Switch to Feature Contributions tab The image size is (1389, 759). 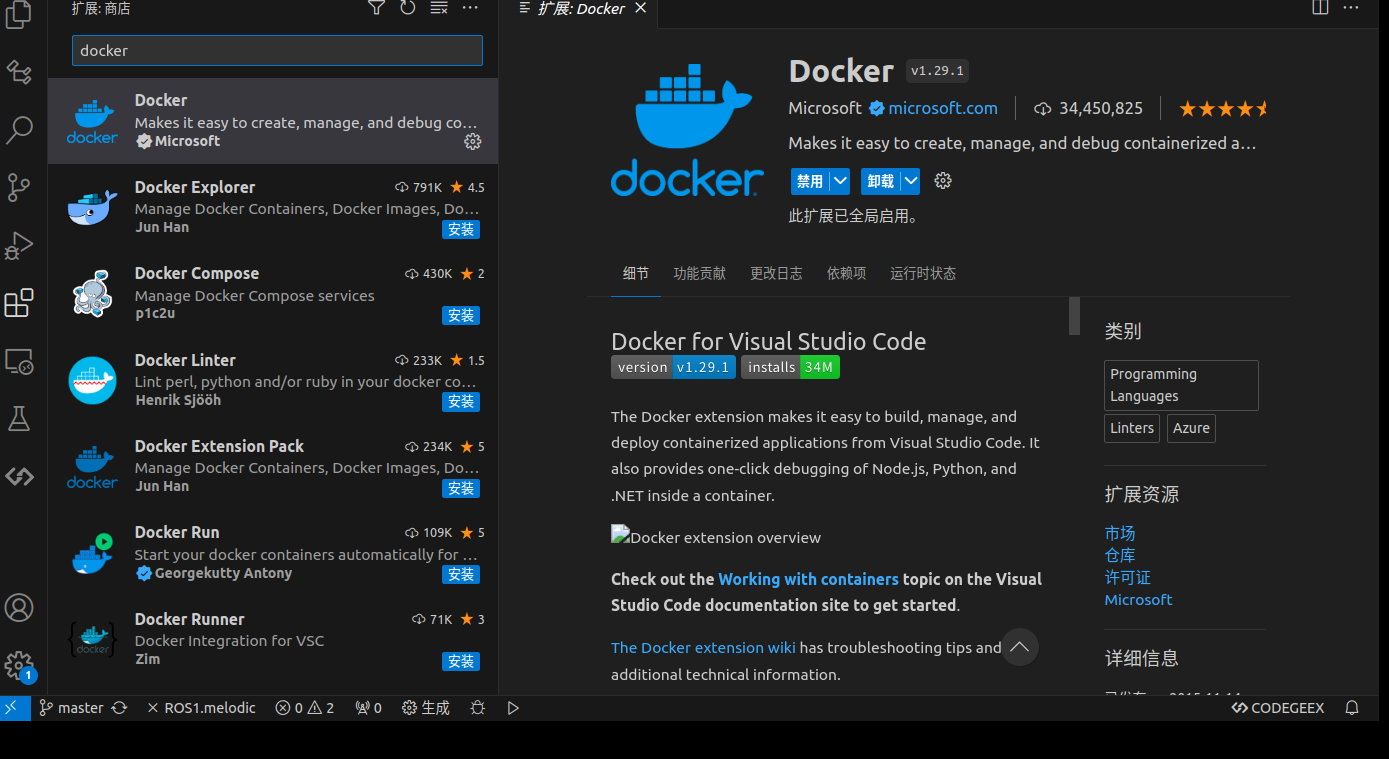(700, 273)
